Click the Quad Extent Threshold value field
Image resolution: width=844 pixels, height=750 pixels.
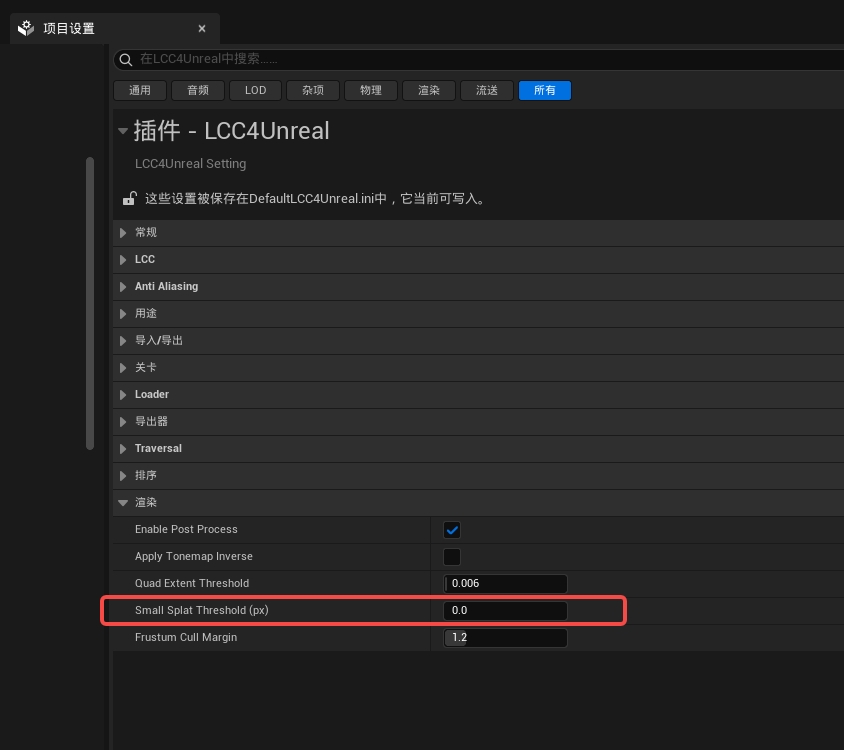(x=505, y=584)
